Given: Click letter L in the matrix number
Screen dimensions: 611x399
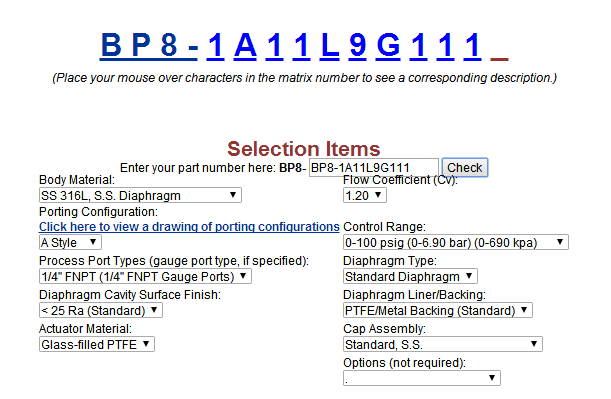Looking at the screenshot, I should point(329,46).
